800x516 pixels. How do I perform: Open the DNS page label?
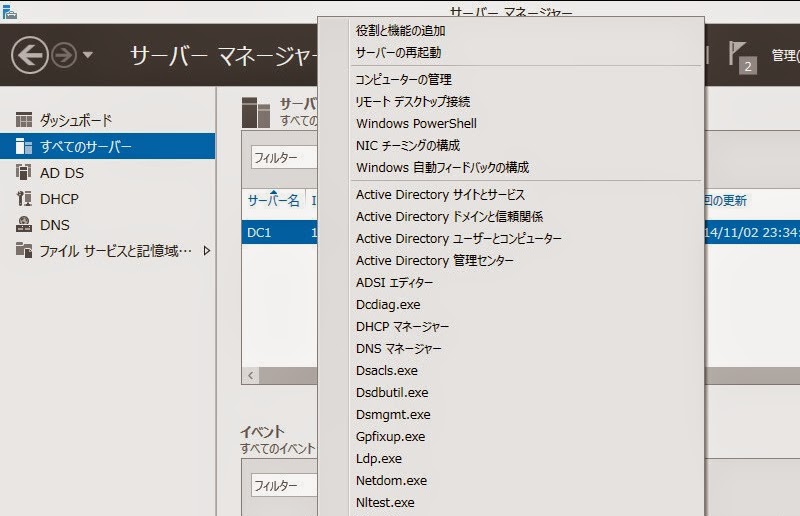point(55,225)
